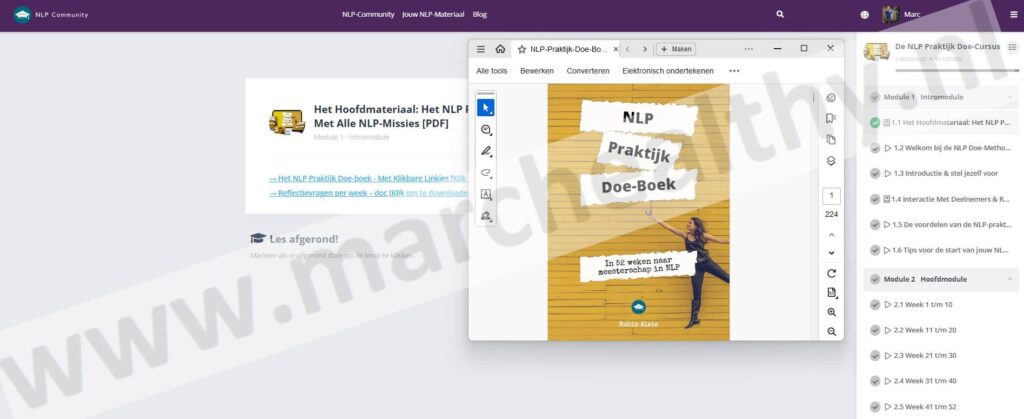Open the title bar more options ellipsis
This screenshot has height=419, width=1024.
(x=748, y=49)
